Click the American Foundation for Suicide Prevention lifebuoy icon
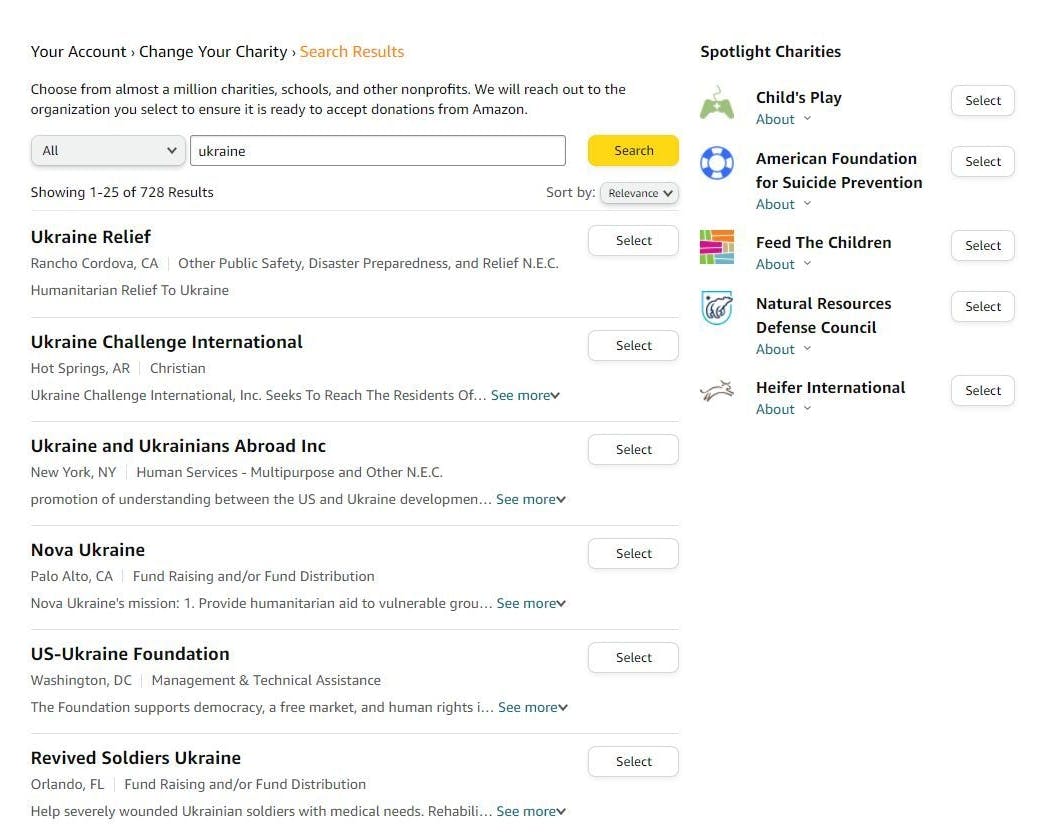Screen dimensions: 1038x832 [717, 162]
